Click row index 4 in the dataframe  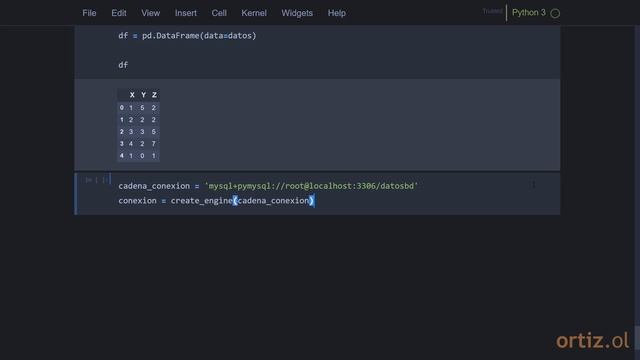tap(122, 156)
